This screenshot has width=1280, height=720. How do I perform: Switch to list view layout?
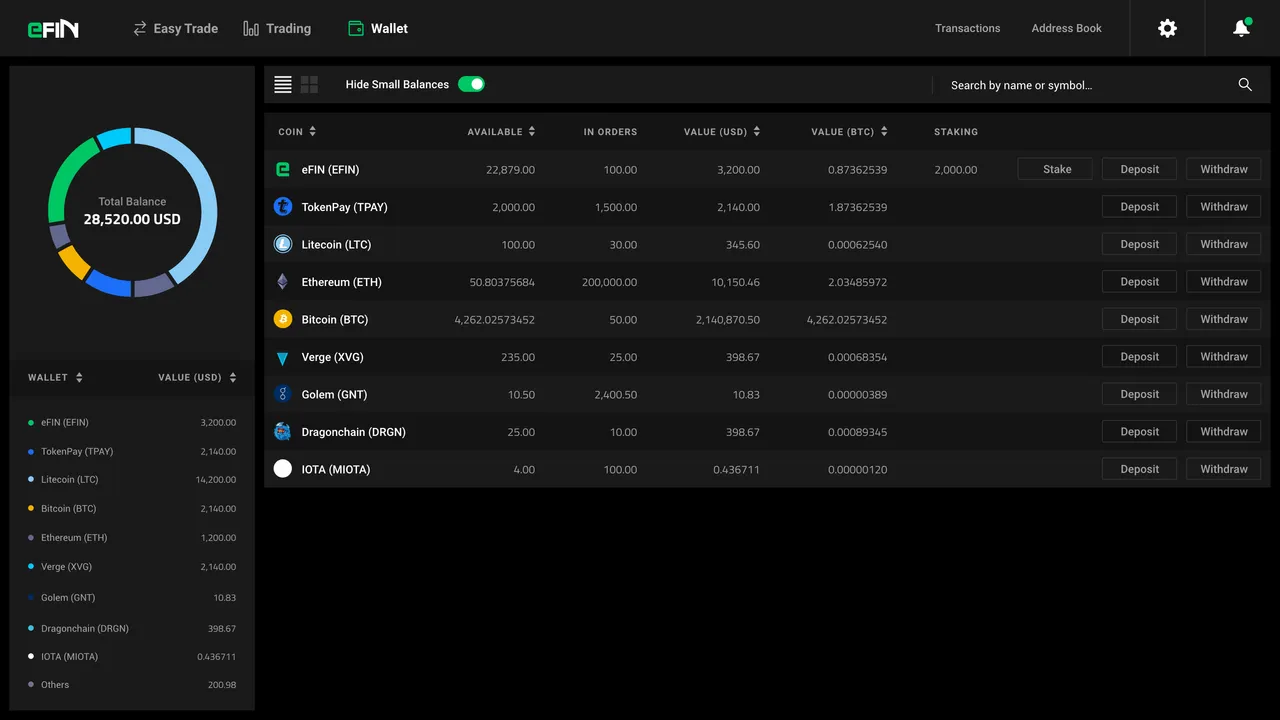pyautogui.click(x=283, y=85)
